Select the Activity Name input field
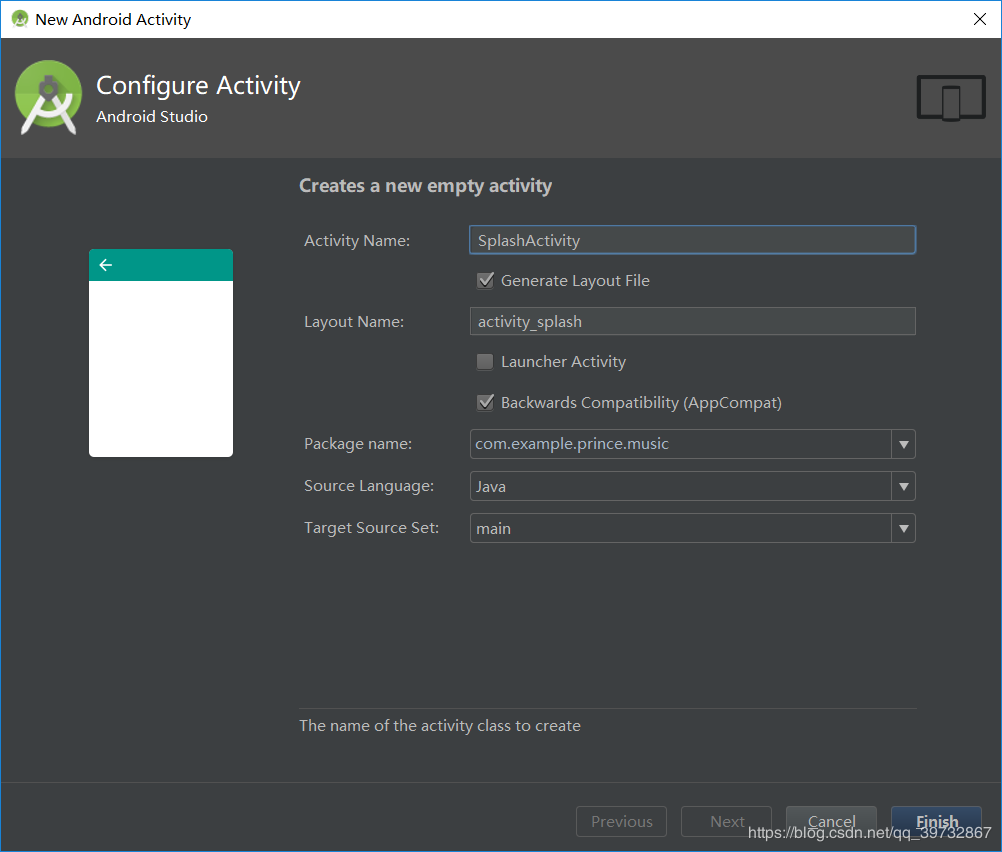 [x=692, y=240]
